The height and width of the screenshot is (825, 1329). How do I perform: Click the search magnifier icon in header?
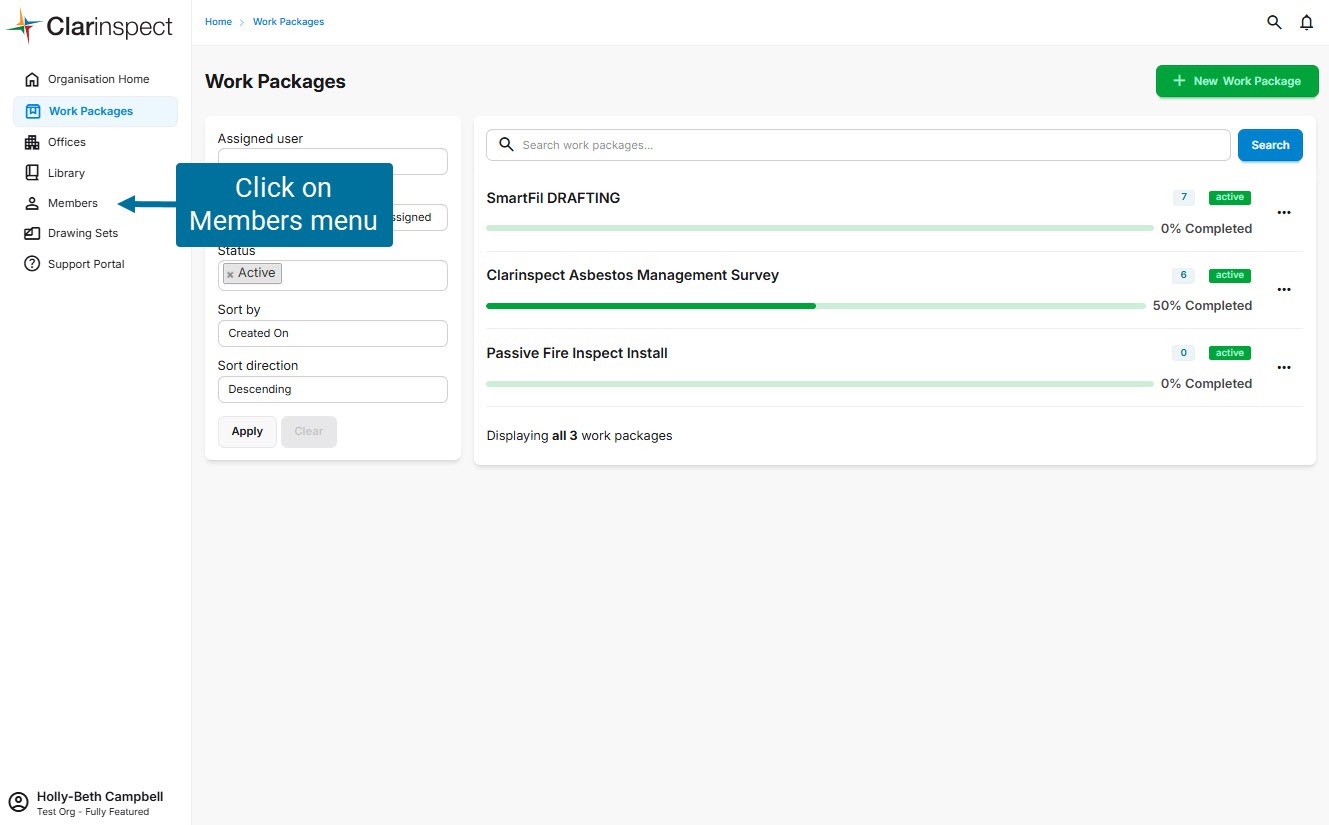click(x=1274, y=22)
